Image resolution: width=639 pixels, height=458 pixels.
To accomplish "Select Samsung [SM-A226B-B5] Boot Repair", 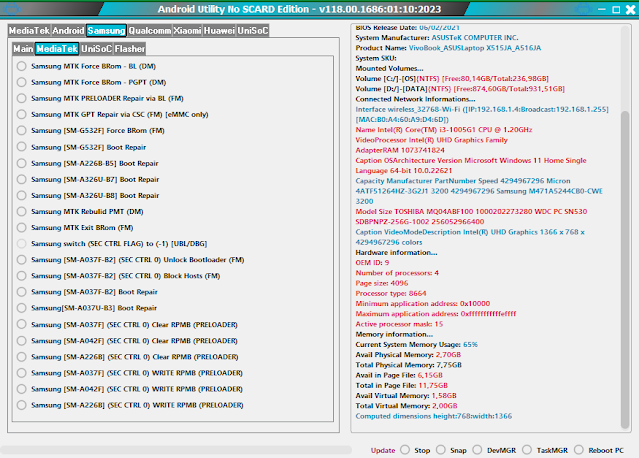I will tap(22, 163).
